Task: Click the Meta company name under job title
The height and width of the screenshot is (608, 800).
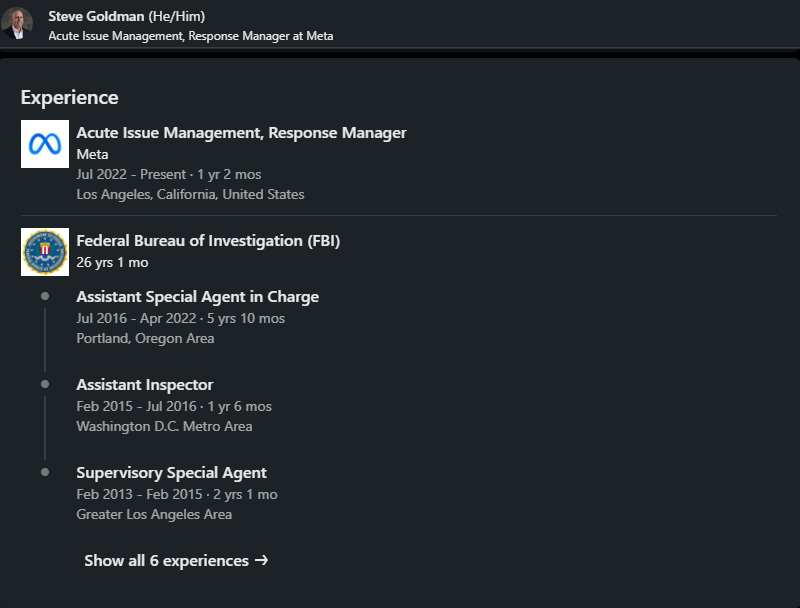Action: coord(92,155)
